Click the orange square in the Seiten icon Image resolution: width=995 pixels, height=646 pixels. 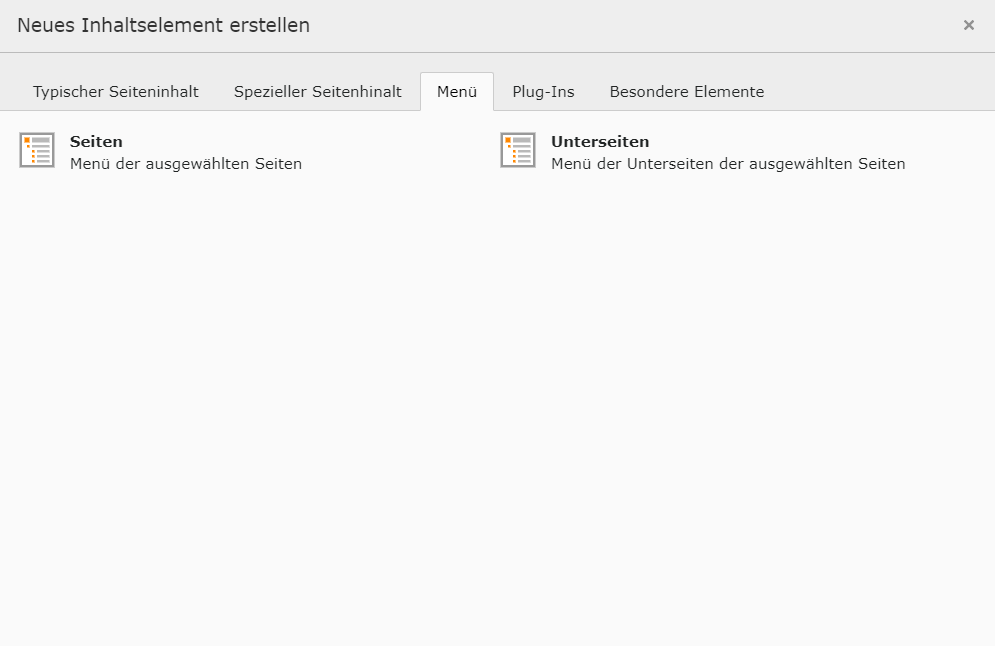tap(27, 140)
